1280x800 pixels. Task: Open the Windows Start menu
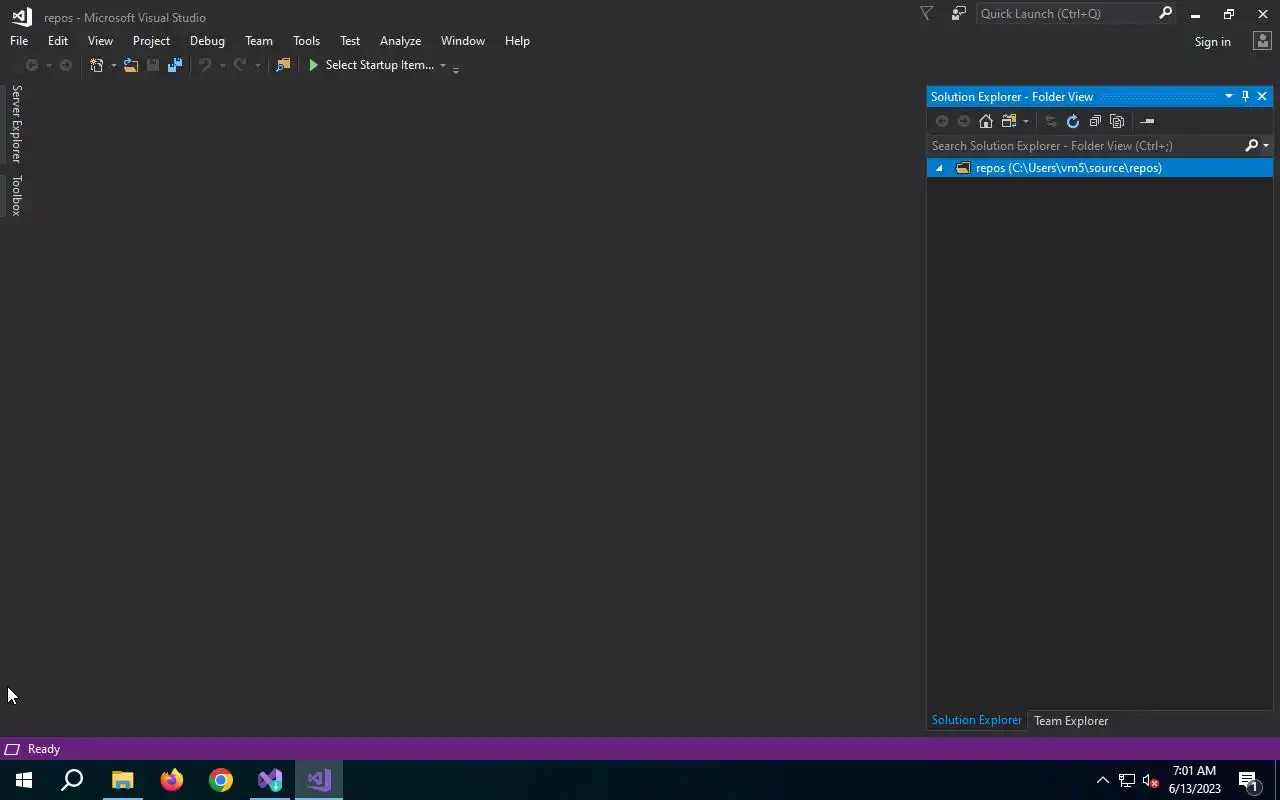point(24,780)
